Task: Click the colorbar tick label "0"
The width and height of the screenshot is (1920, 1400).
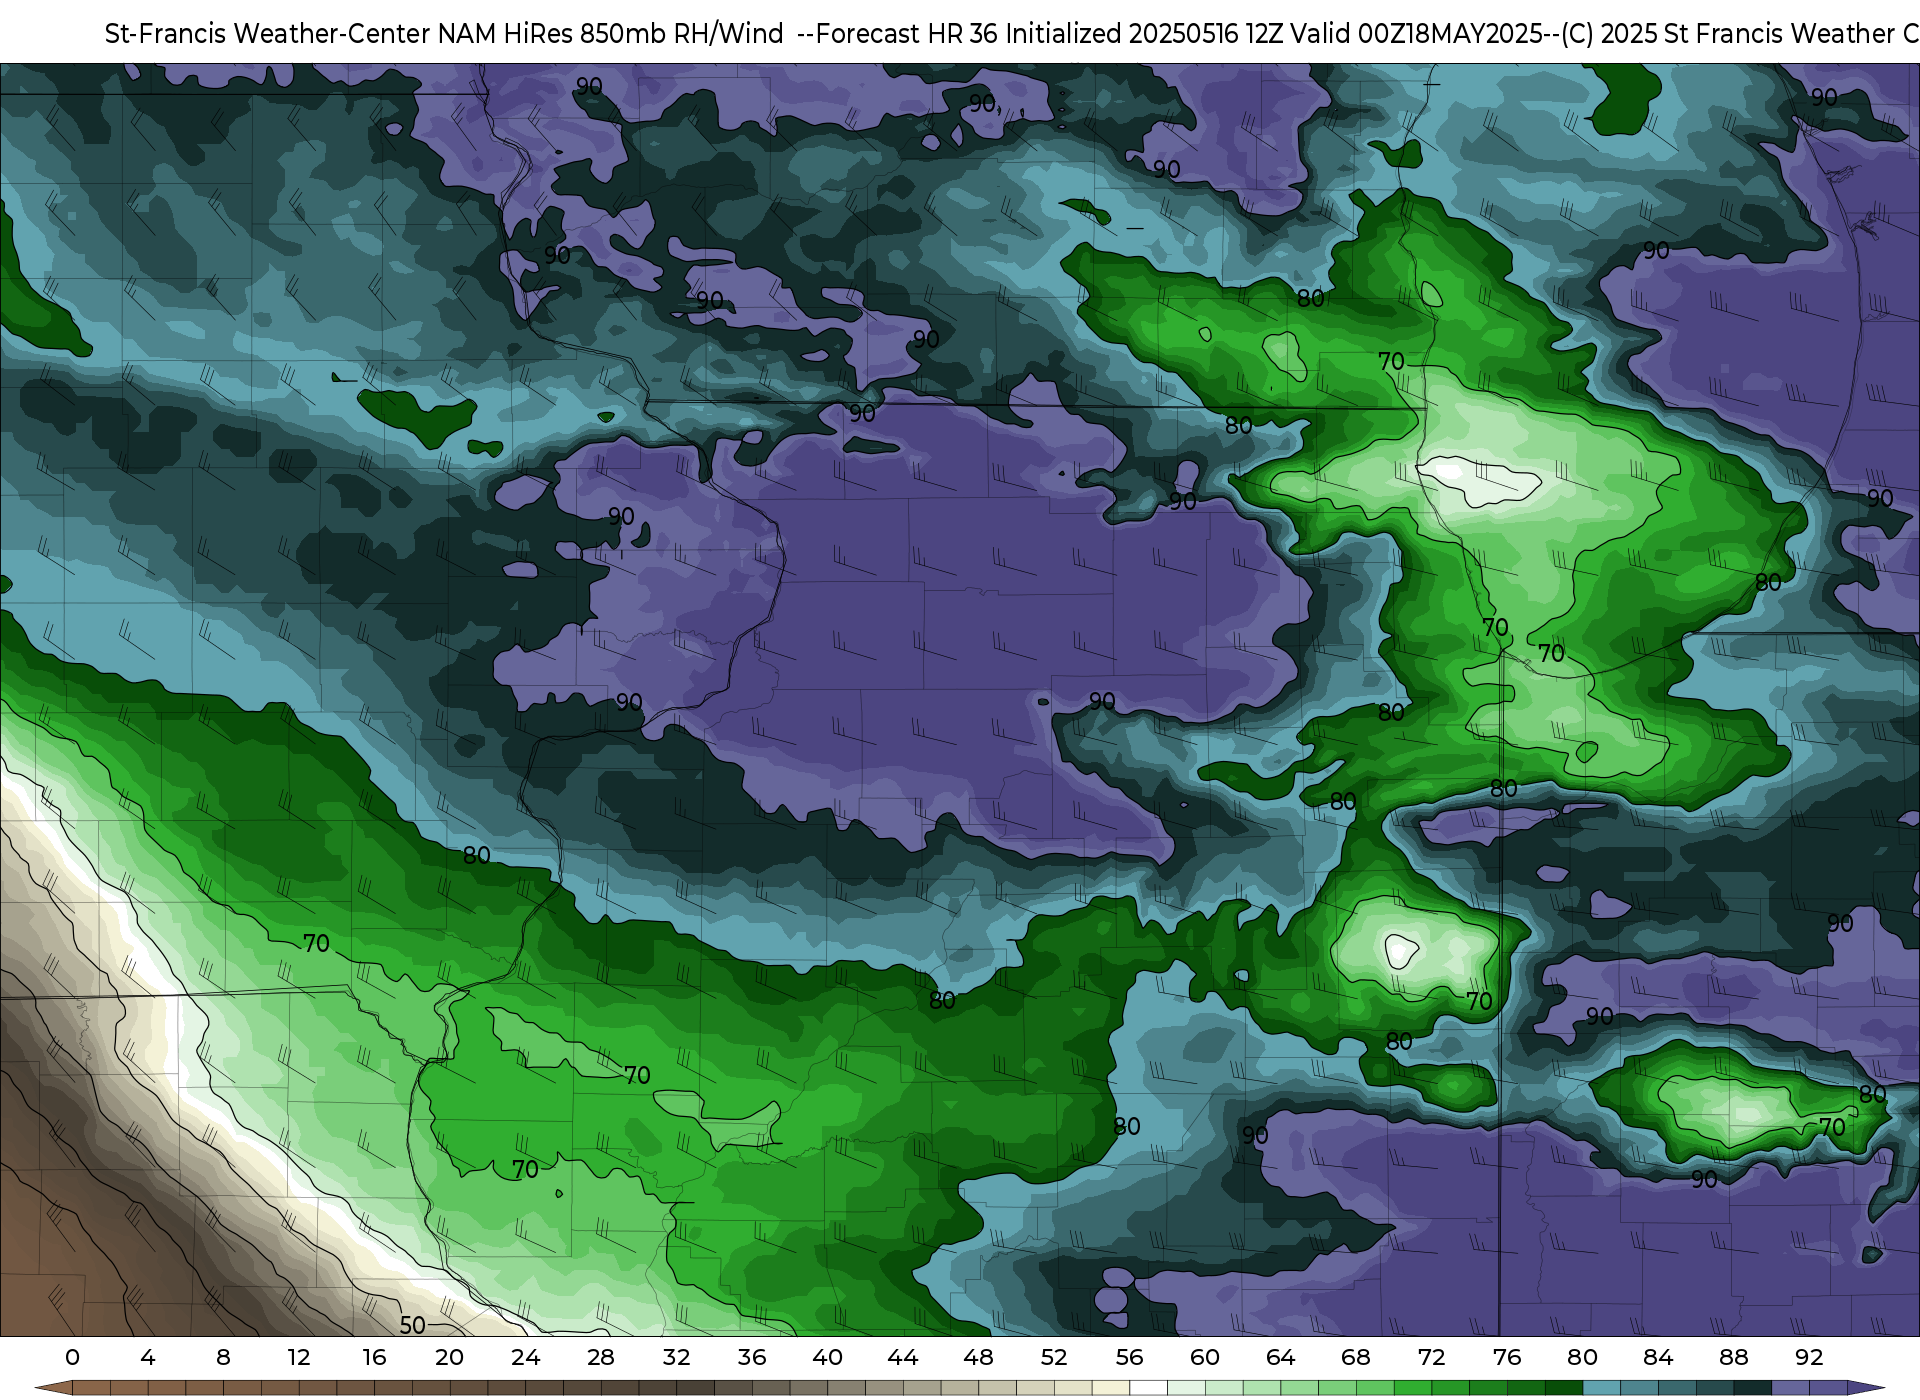Action: (72, 1358)
